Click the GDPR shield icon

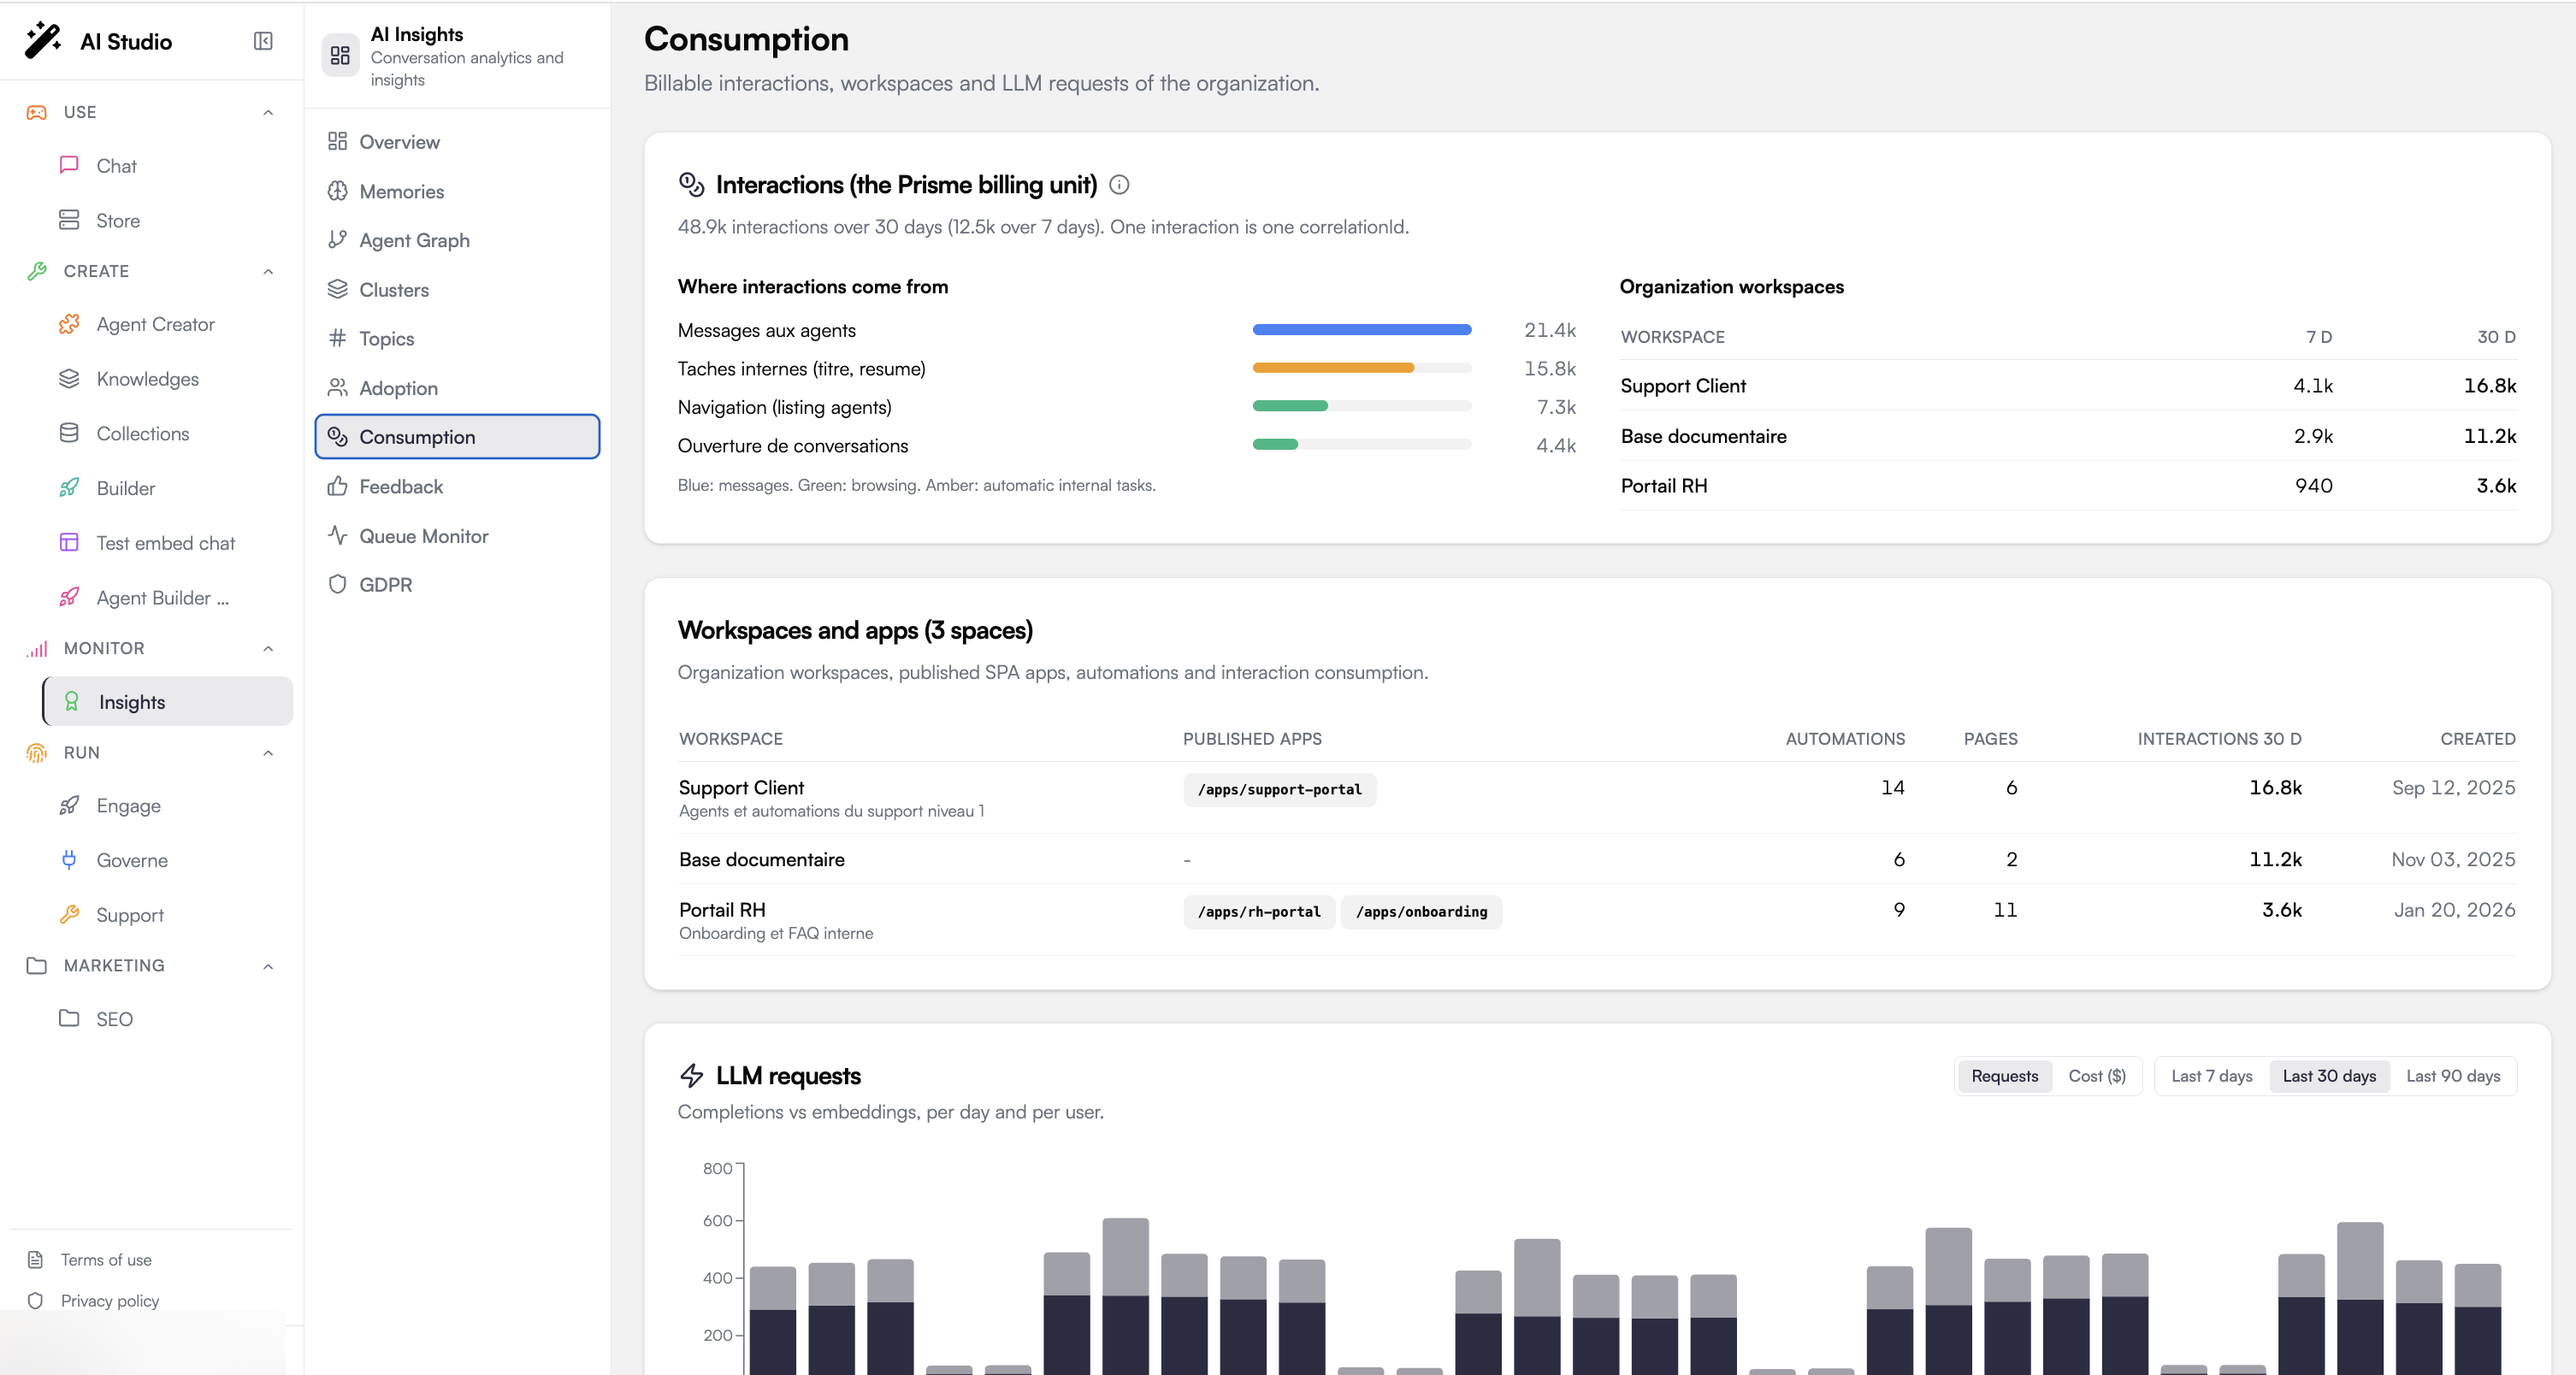pyautogui.click(x=337, y=584)
